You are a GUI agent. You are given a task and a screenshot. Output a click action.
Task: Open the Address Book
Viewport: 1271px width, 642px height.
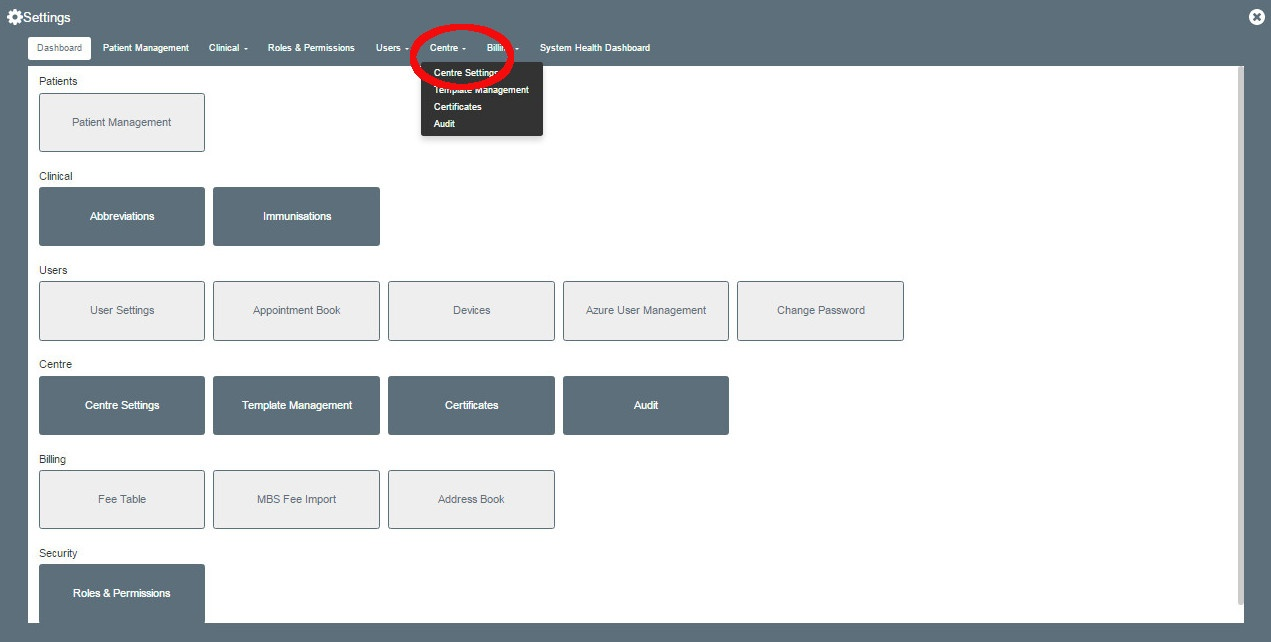471,499
